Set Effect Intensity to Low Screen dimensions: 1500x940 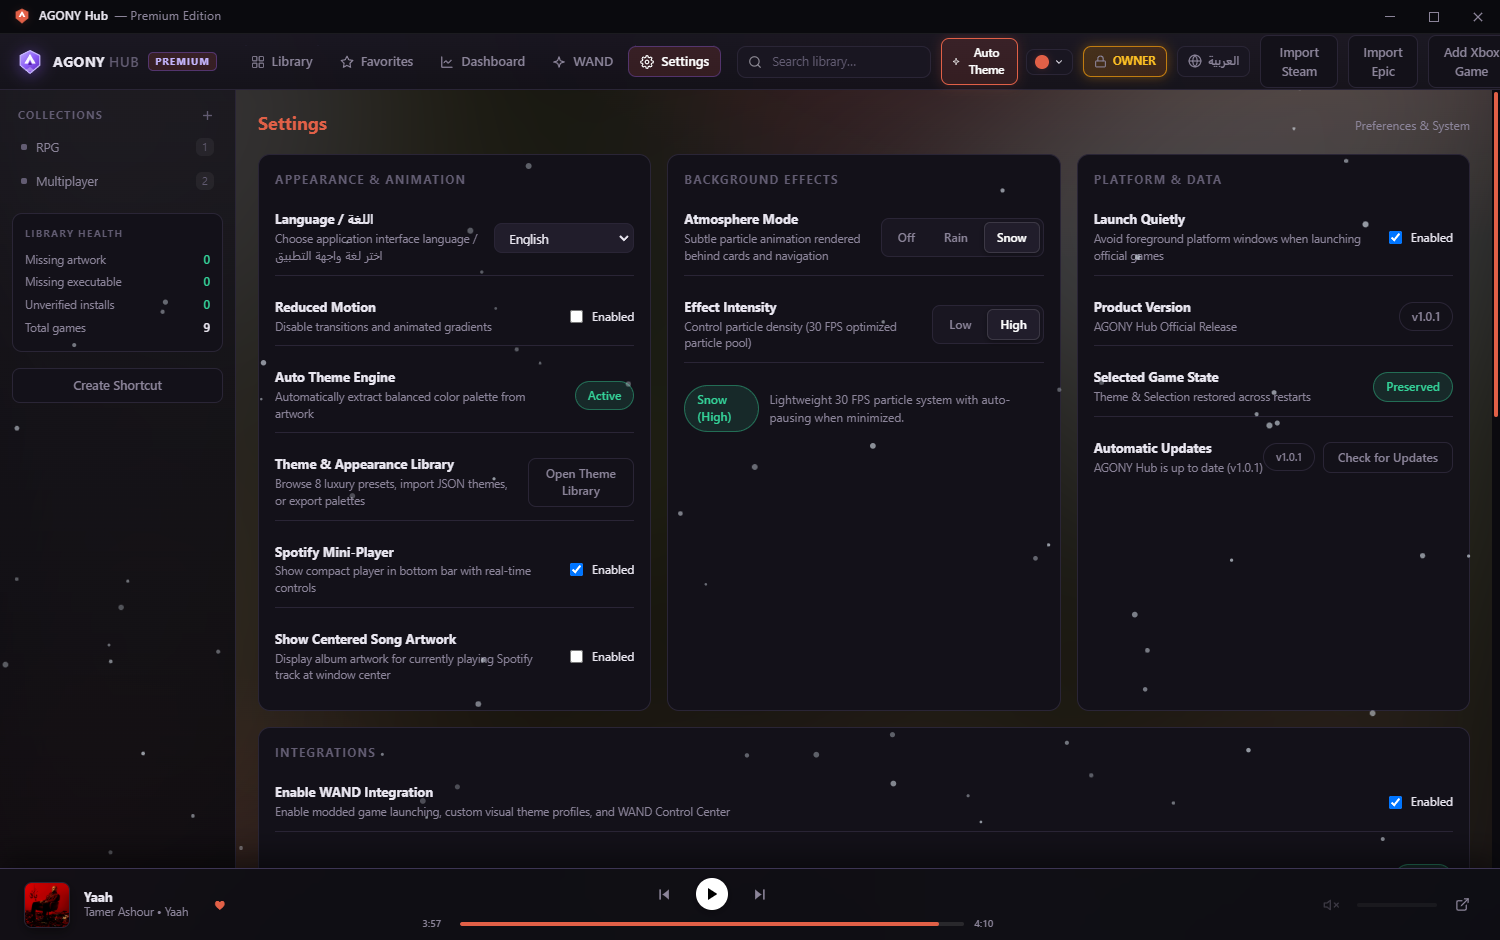960,325
